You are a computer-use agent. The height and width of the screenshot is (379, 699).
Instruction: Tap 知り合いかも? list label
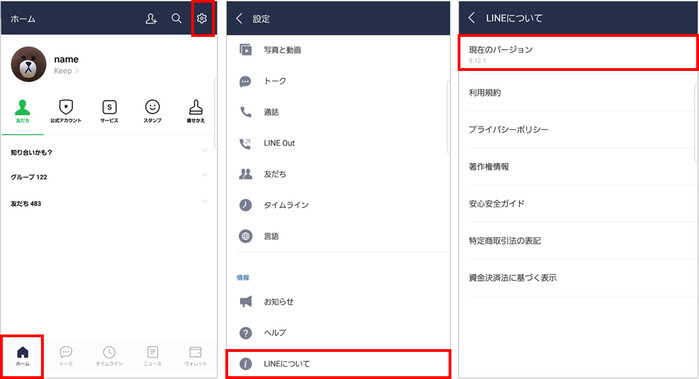point(31,152)
